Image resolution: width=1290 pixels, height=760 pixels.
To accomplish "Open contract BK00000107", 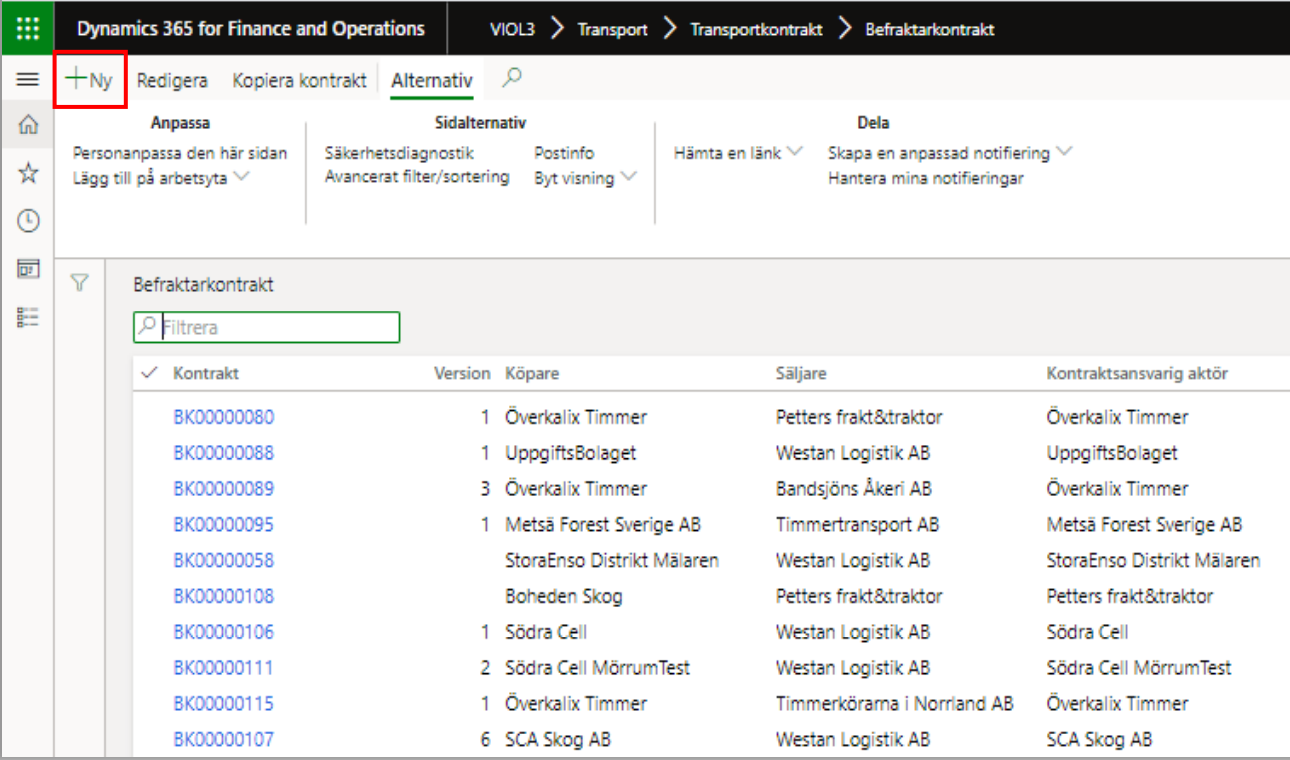I will (x=223, y=740).
